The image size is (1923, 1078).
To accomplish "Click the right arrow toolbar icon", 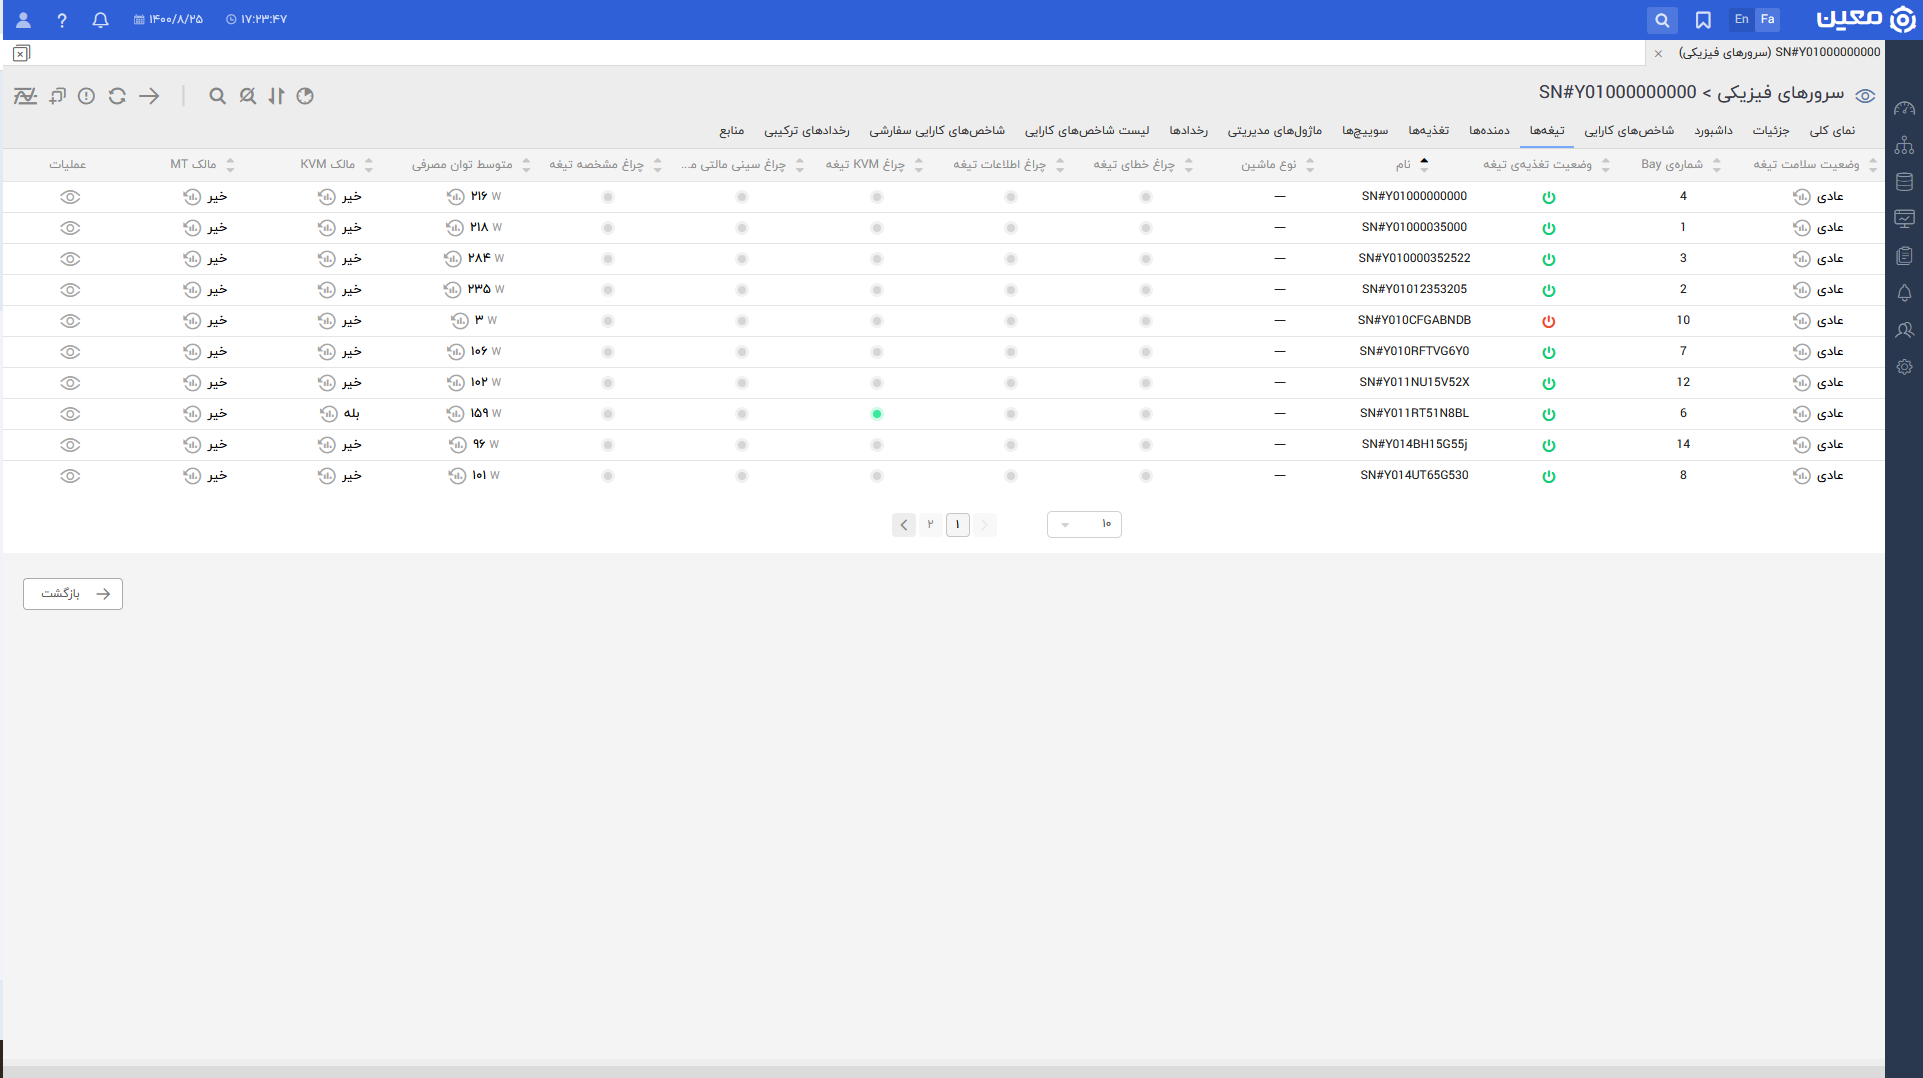I will (x=149, y=96).
